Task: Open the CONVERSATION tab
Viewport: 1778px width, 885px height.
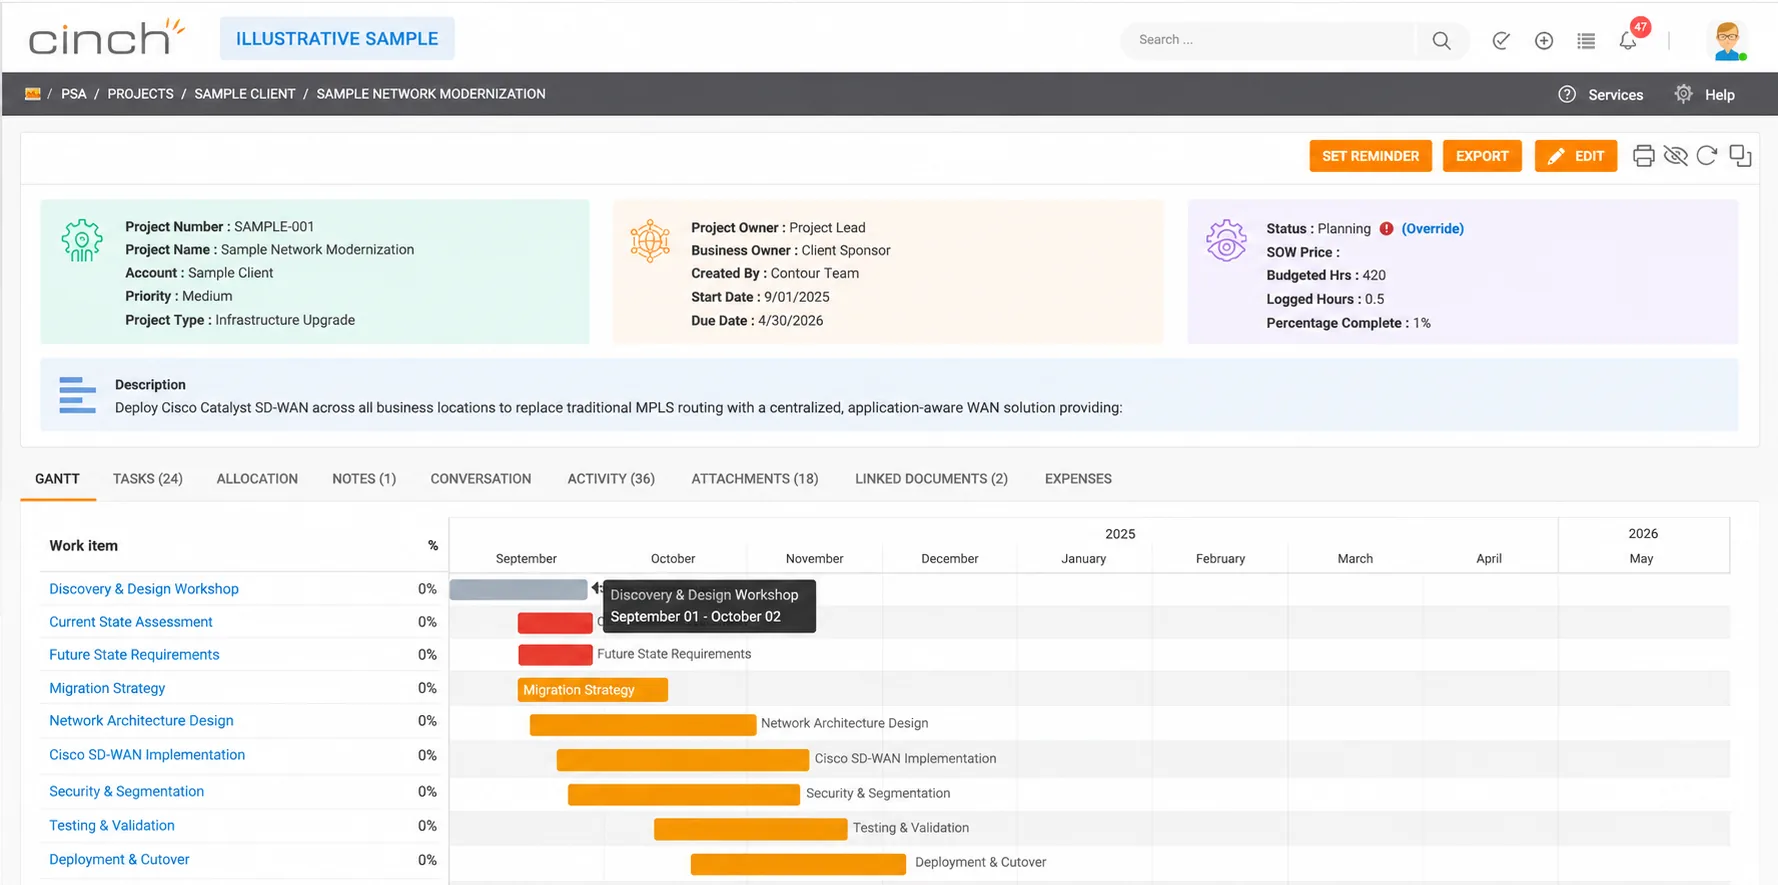Action: [x=481, y=478]
